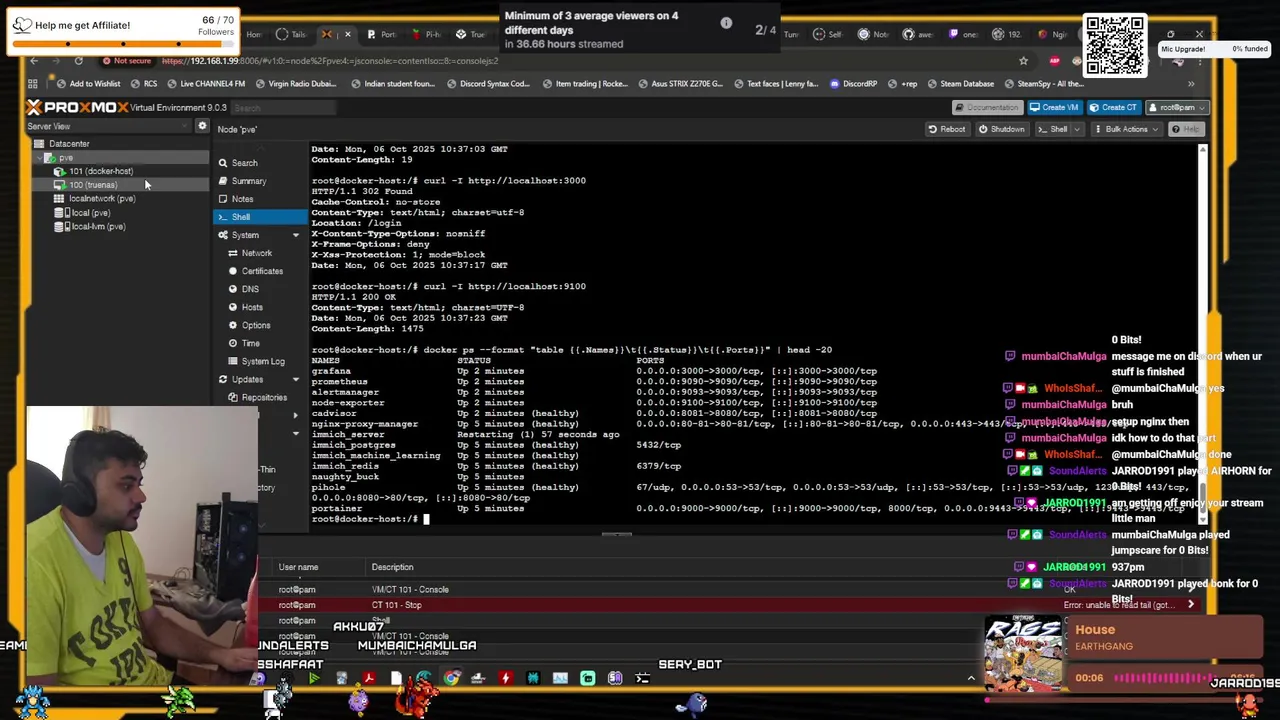Open the Certificates item
Image resolution: width=1280 pixels, height=720 pixels.
[262, 271]
